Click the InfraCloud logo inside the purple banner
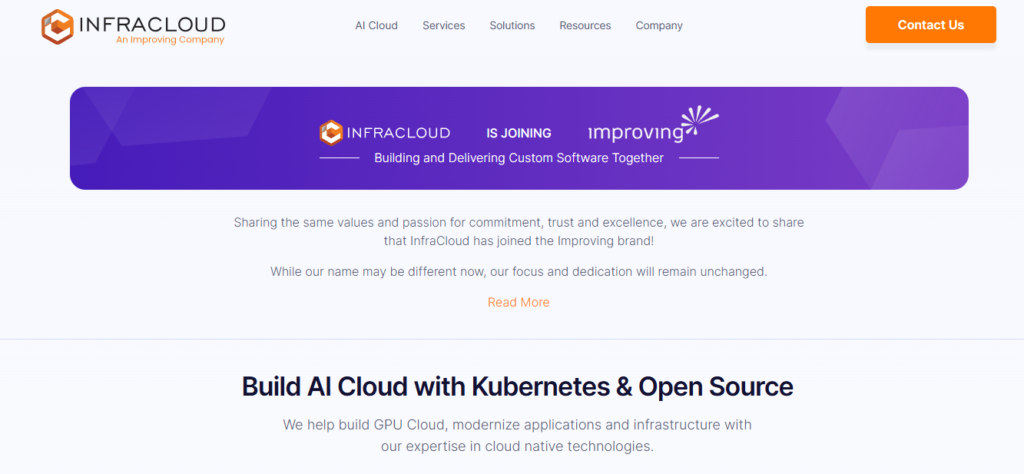The height and width of the screenshot is (474, 1024). (x=385, y=133)
